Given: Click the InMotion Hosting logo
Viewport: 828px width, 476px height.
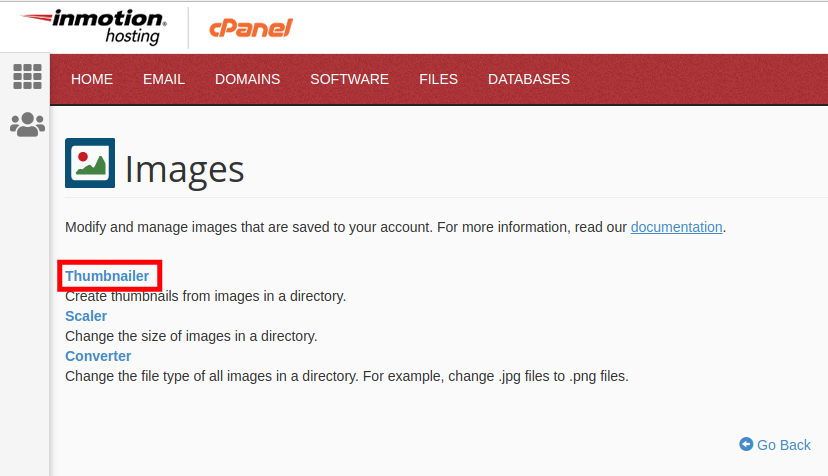Looking at the screenshot, I should tap(95, 26).
